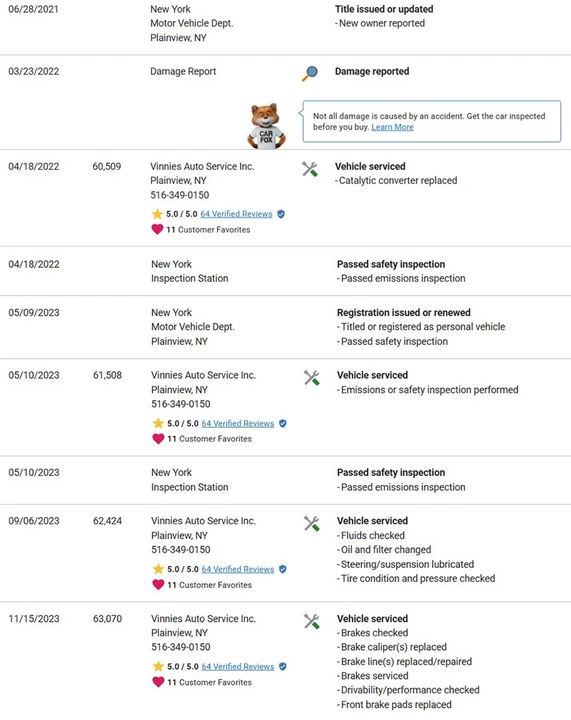
Task: Click the wrench icon for 11/15/2023 service
Action: (x=312, y=621)
